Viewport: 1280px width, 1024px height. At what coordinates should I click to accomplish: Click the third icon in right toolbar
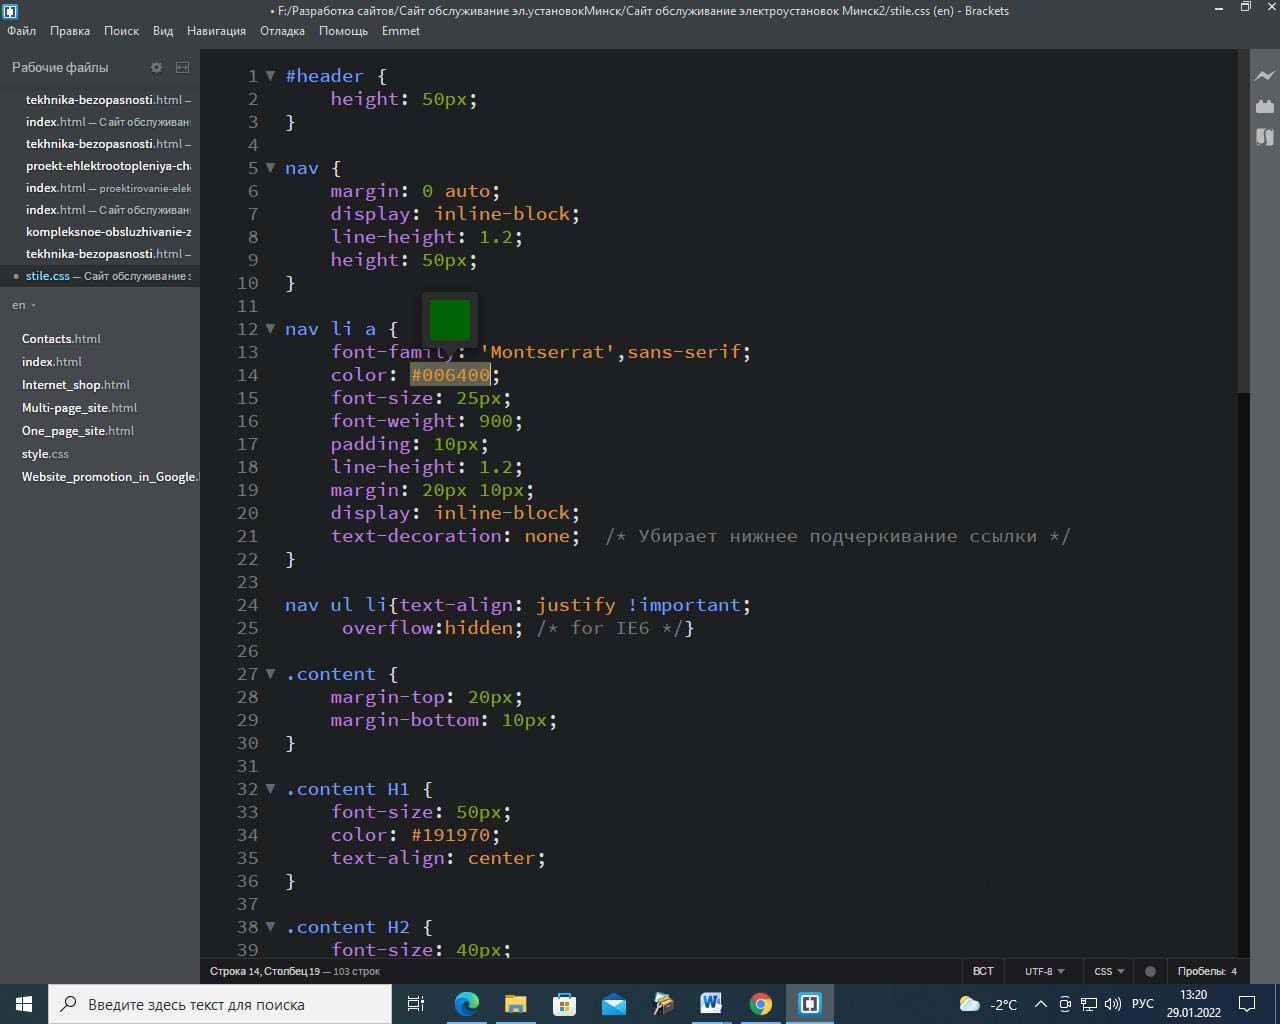pos(1264,137)
